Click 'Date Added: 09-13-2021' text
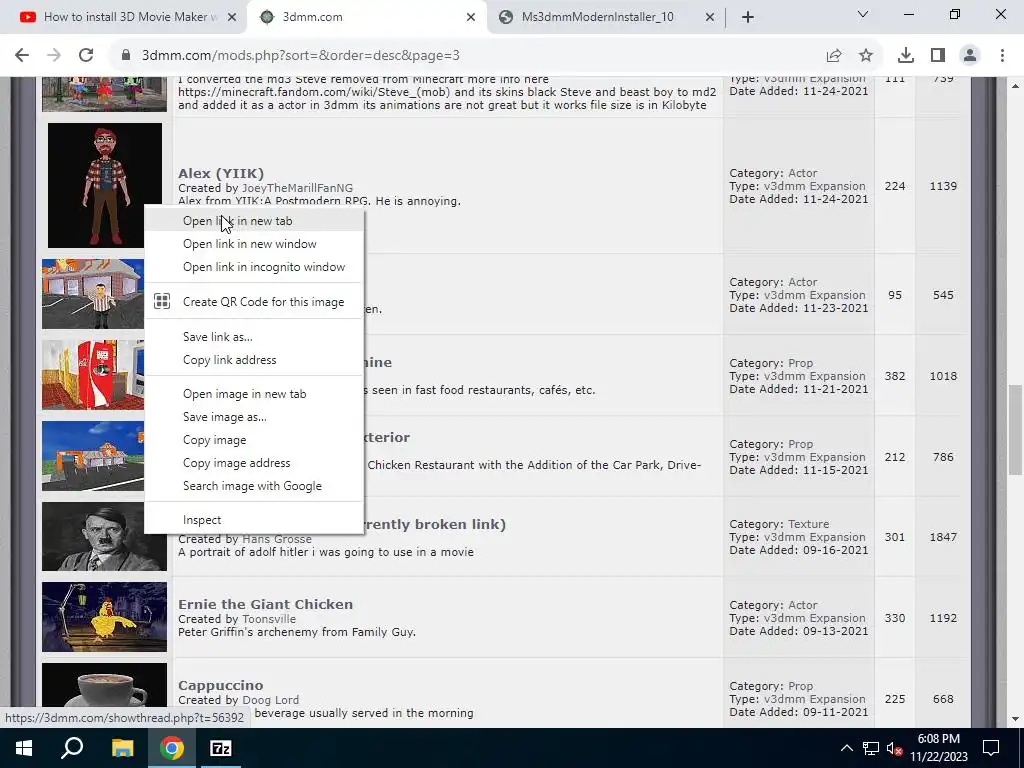Viewport: 1024px width, 768px height. tap(799, 632)
